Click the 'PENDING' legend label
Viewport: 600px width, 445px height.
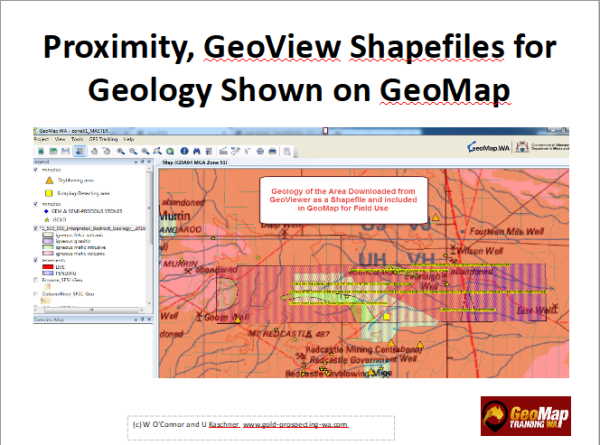(x=66, y=273)
